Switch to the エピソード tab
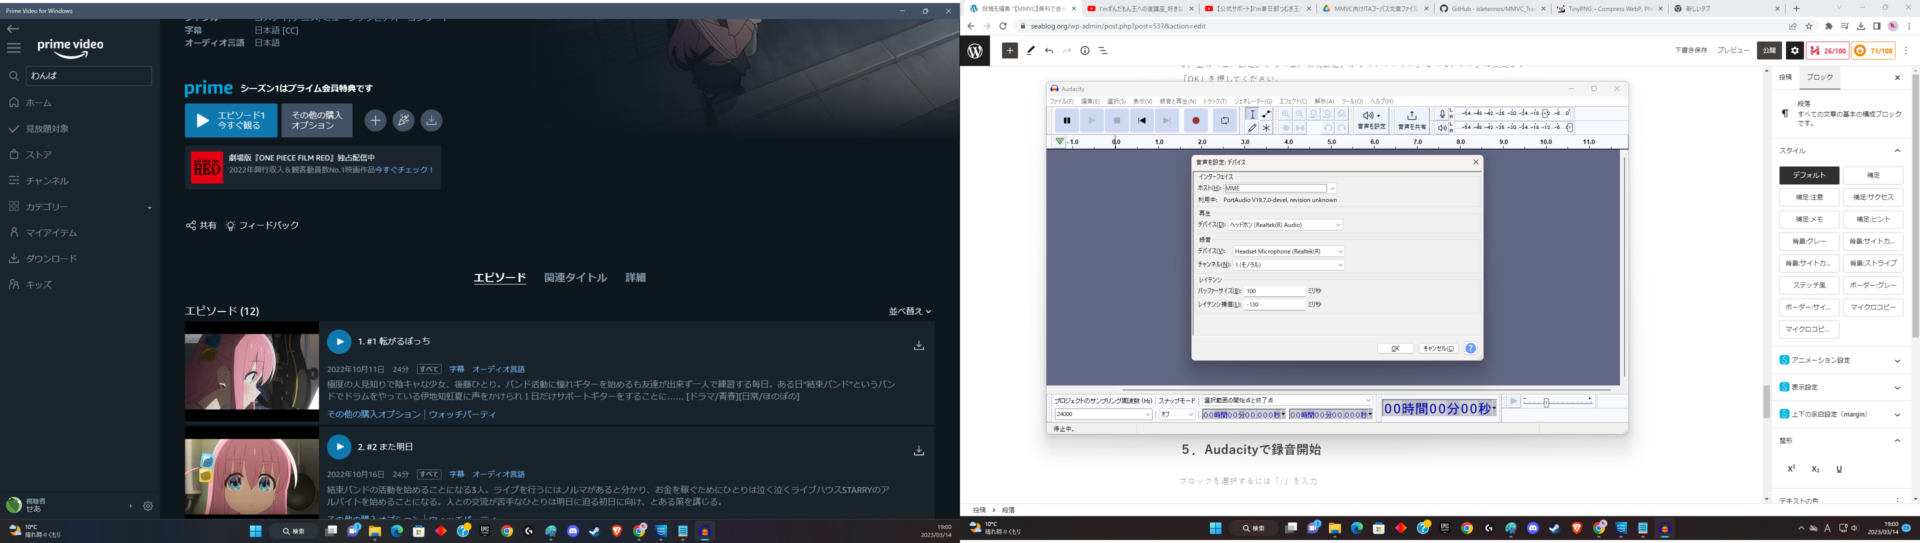The image size is (1920, 543). click(500, 278)
